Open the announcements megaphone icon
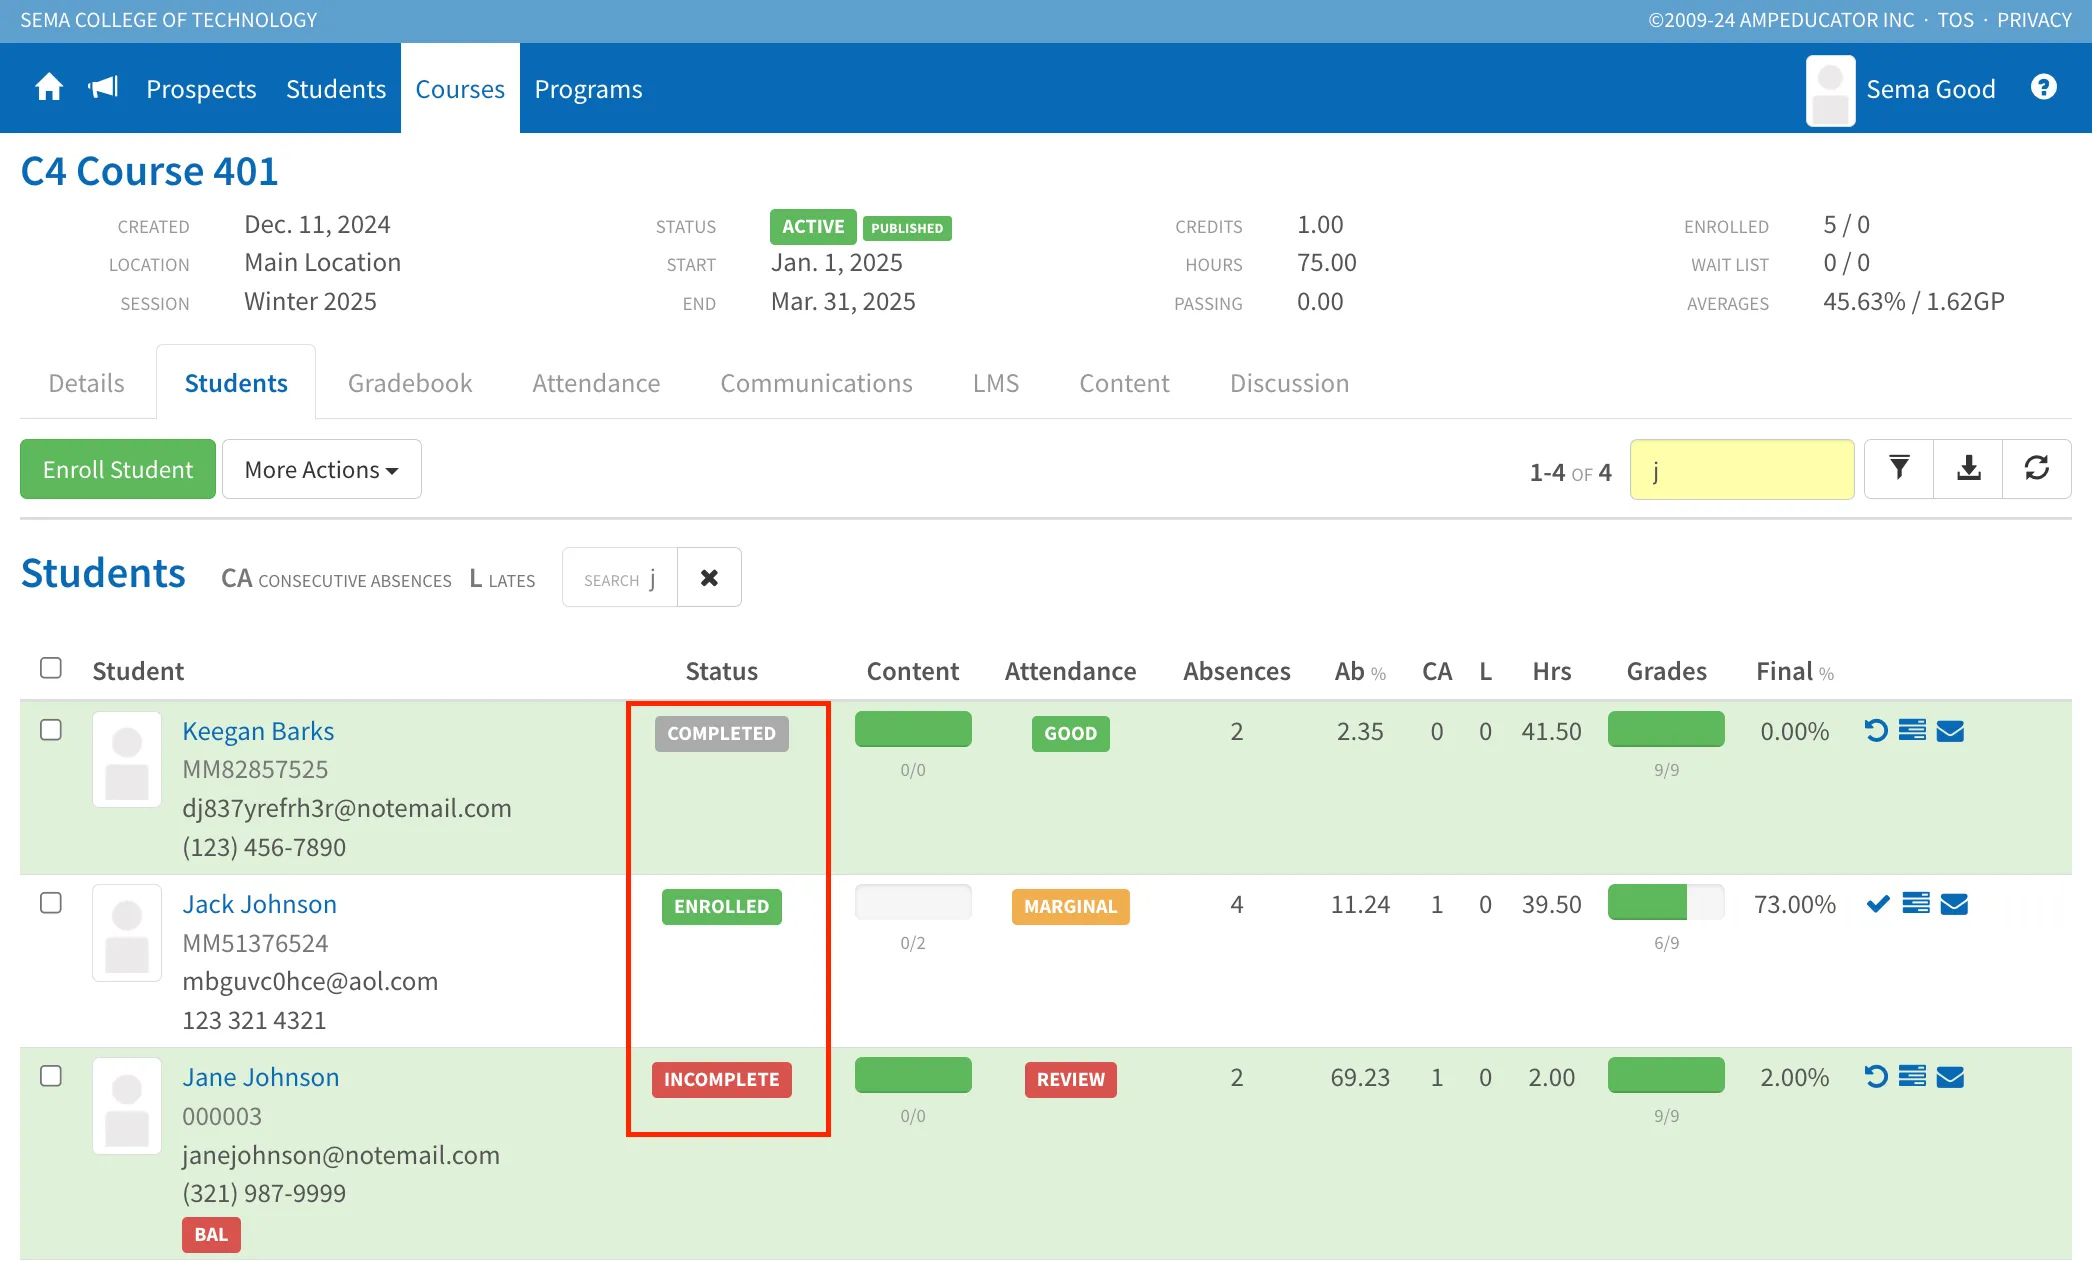Viewport: 2092px width, 1262px height. 103,88
